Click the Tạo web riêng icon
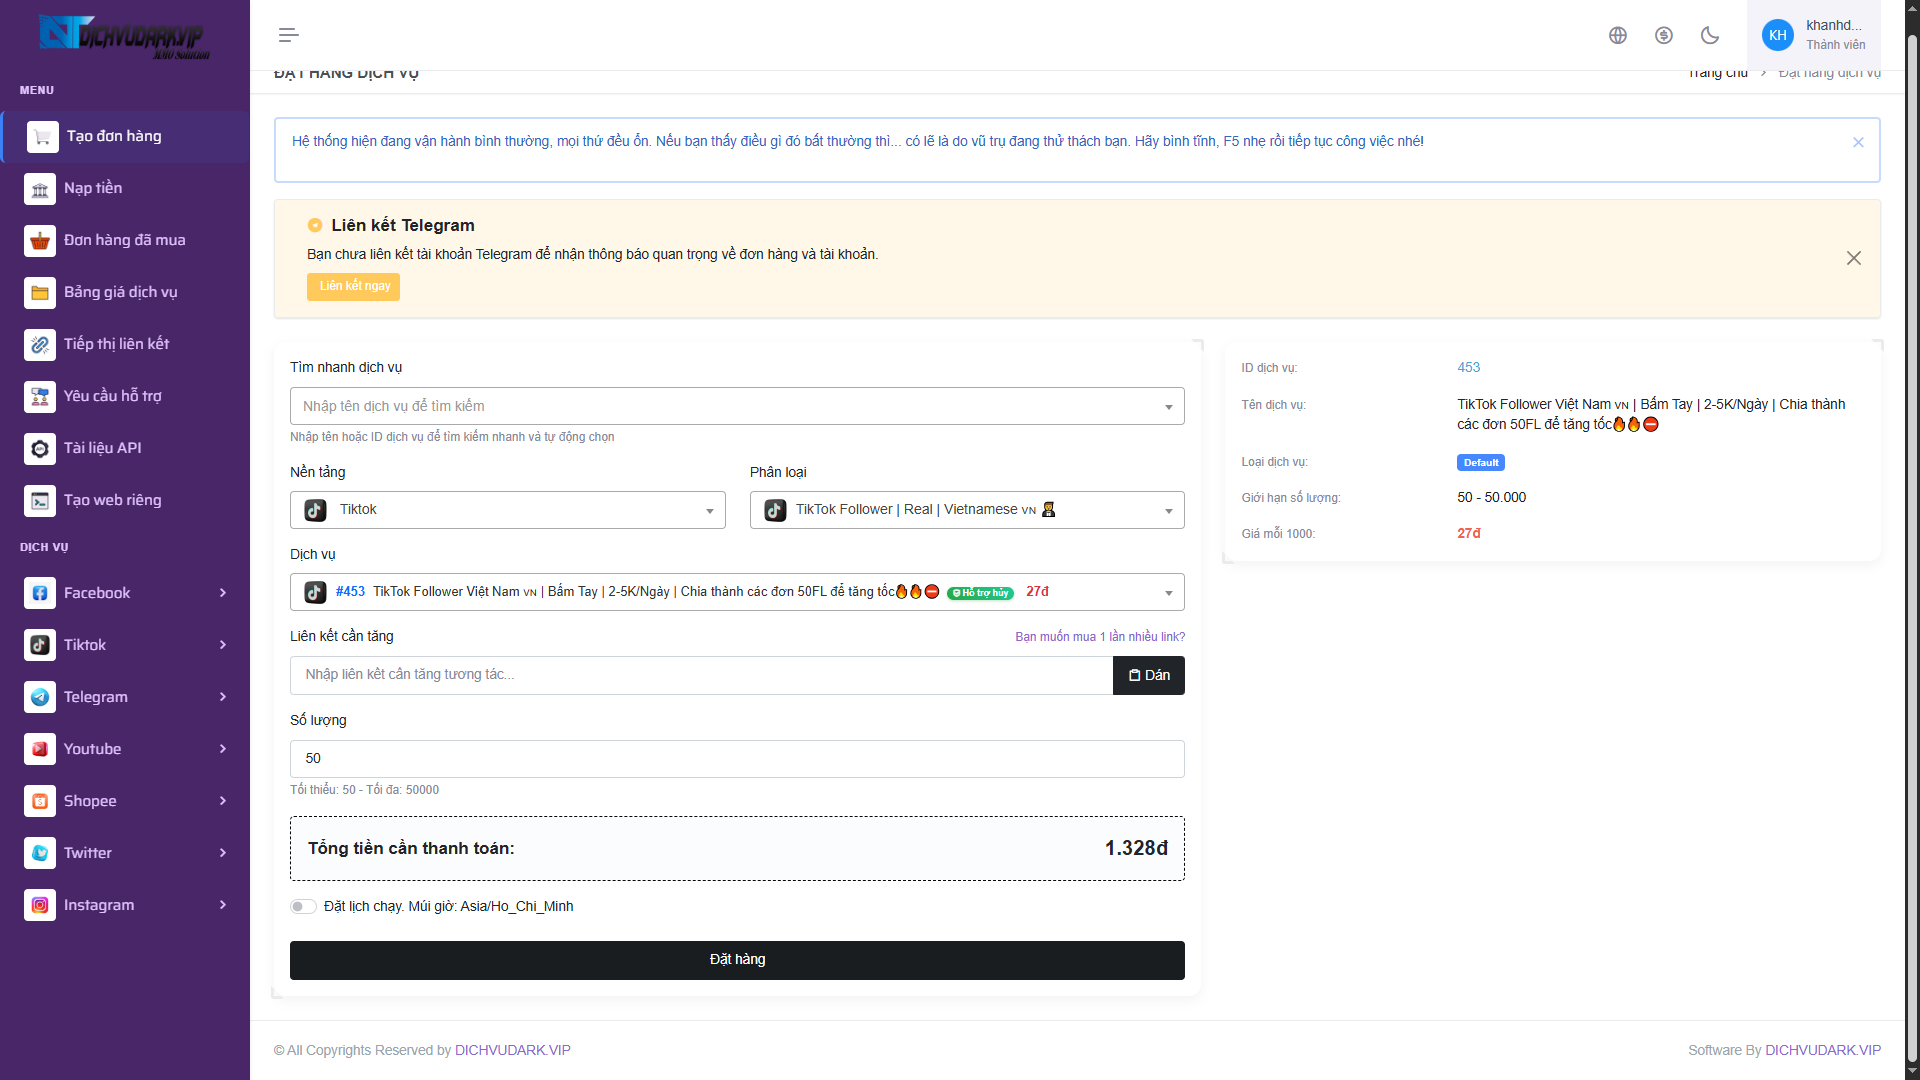 coord(40,501)
